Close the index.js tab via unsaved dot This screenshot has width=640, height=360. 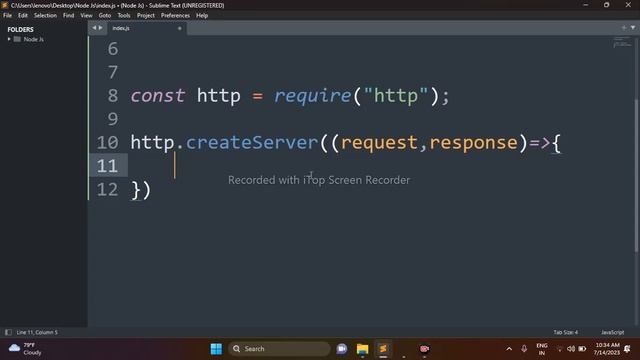tap(180, 28)
